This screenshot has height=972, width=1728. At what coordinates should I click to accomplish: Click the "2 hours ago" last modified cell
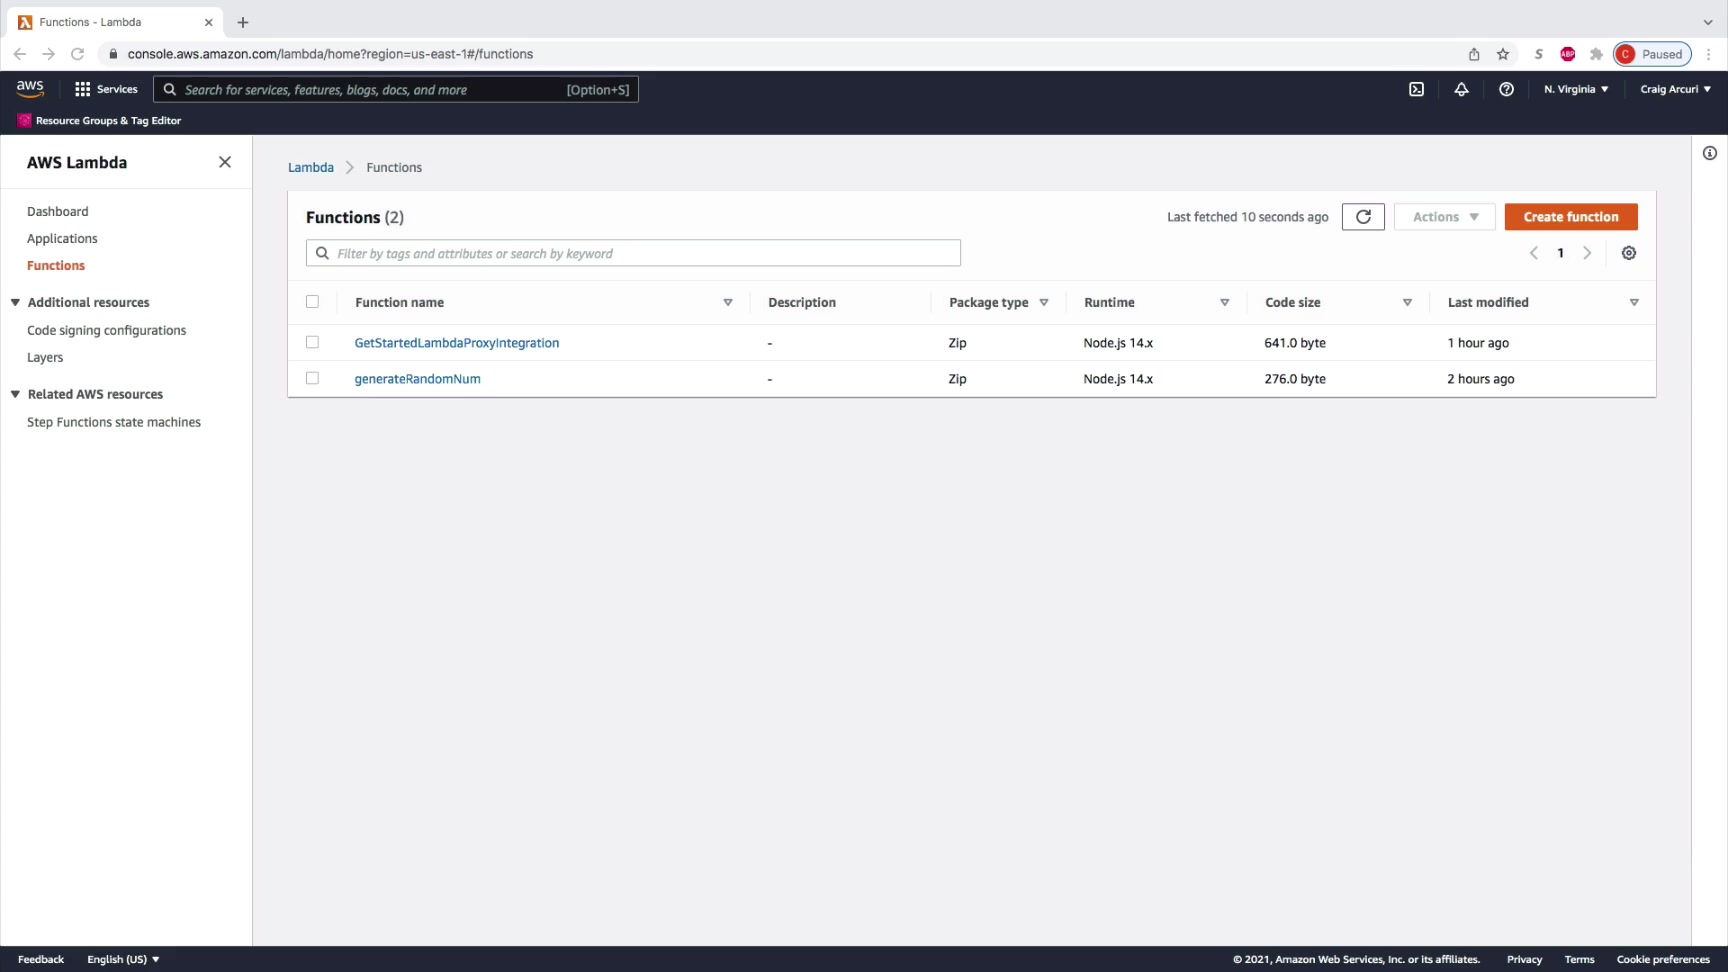(1481, 378)
